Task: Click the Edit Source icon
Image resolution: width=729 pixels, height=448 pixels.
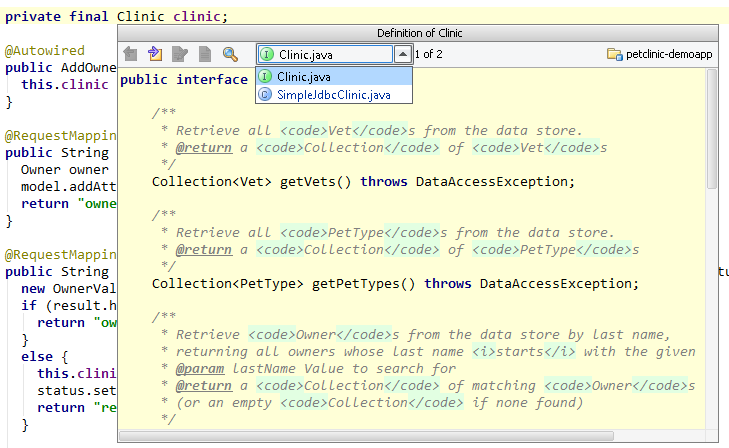Action: (180, 54)
